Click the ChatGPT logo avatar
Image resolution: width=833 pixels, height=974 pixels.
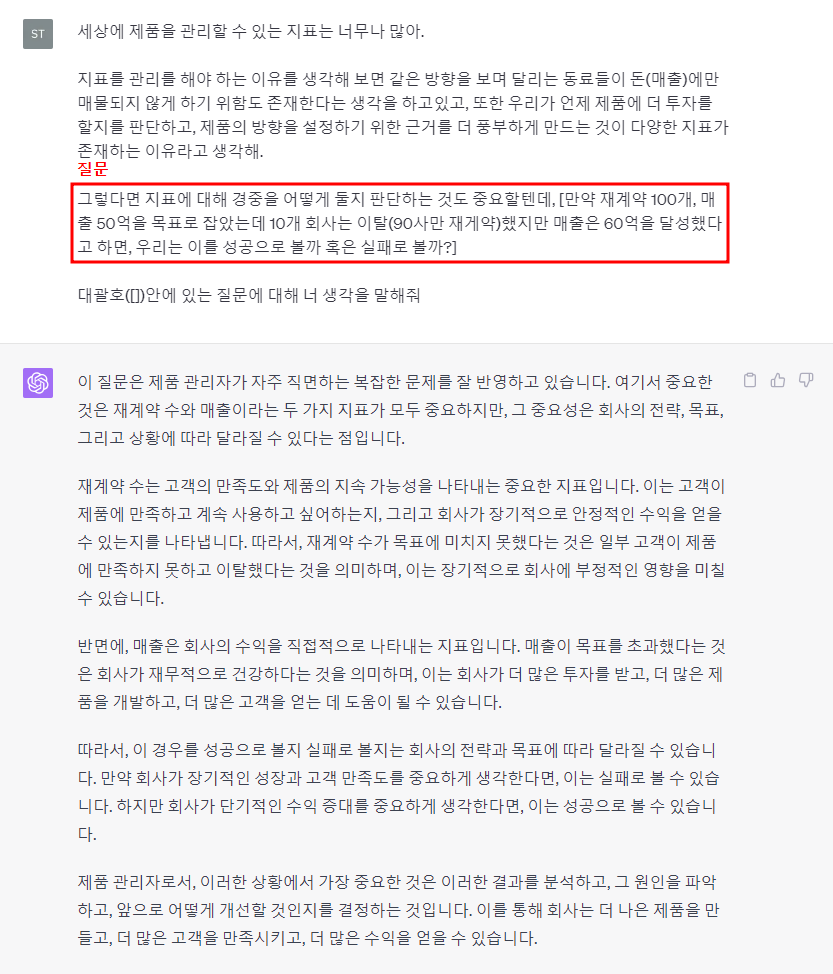pyautogui.click(x=38, y=383)
